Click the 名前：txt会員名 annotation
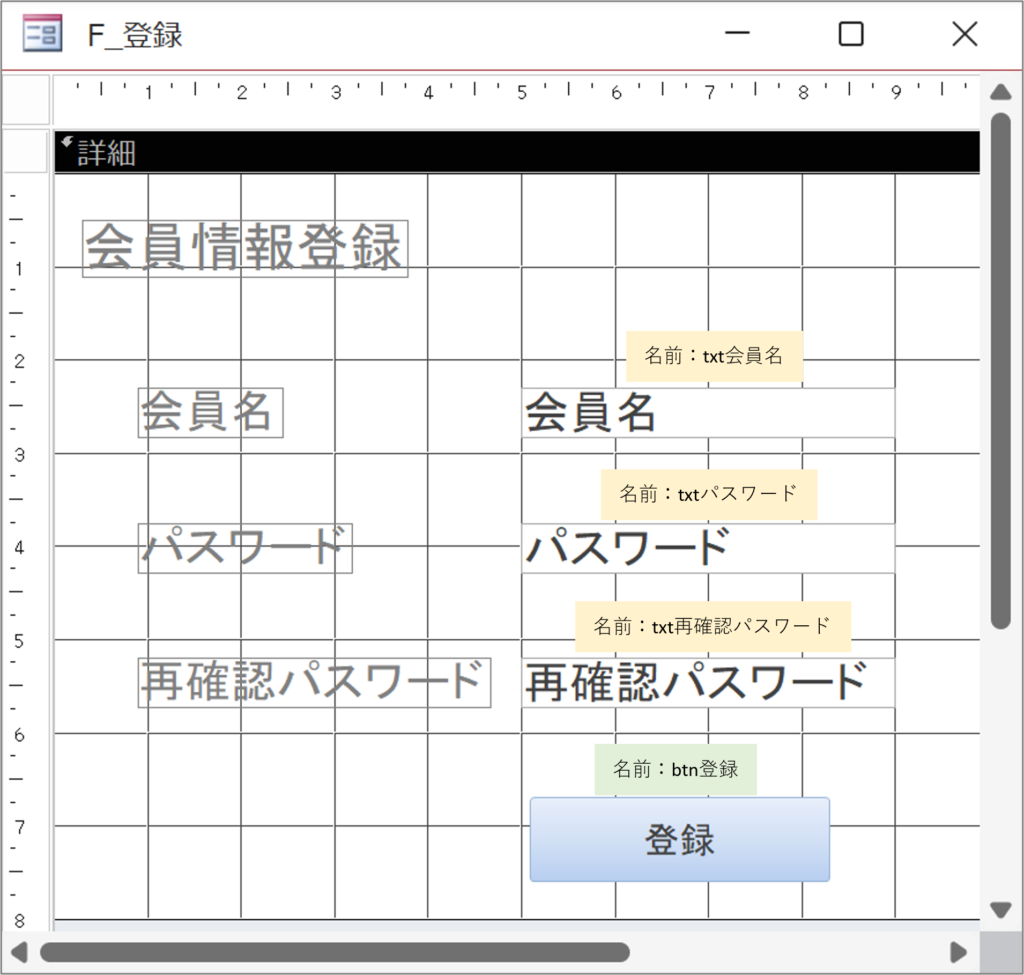 coord(714,356)
